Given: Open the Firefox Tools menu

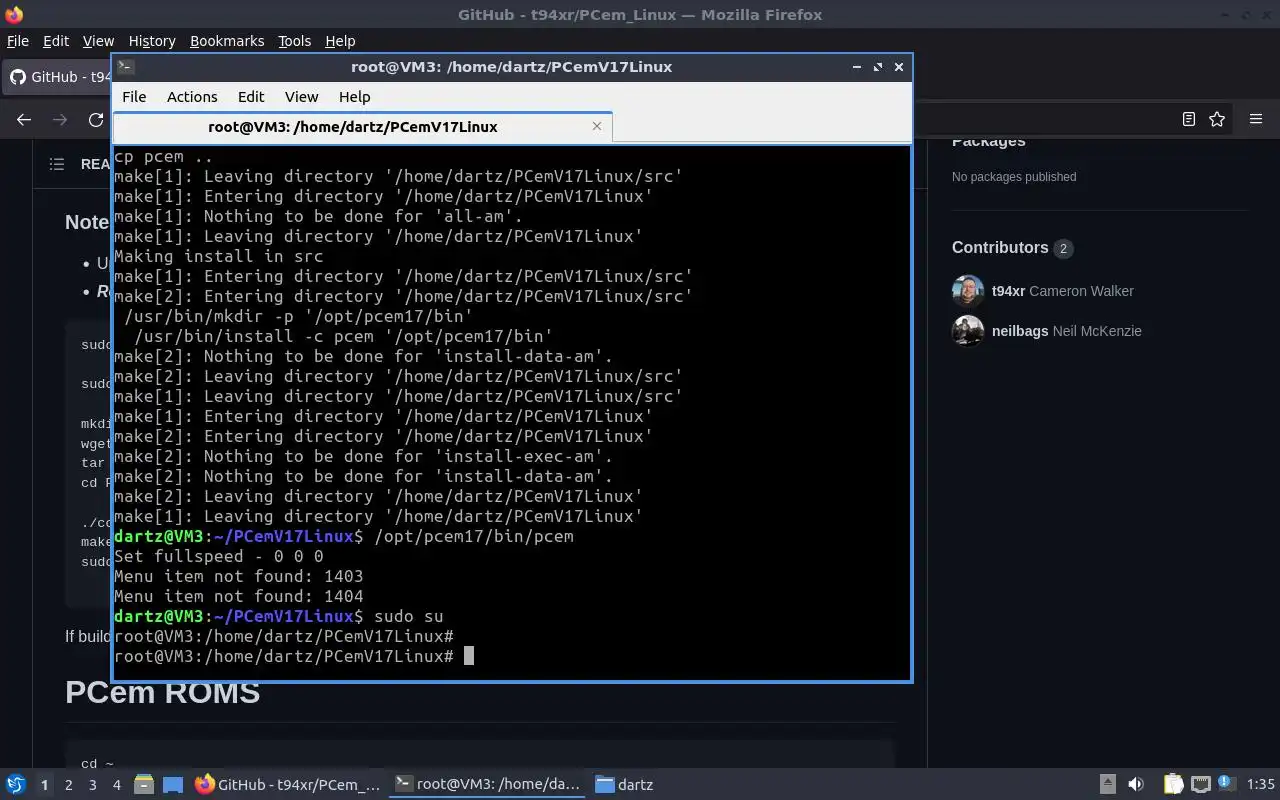Looking at the screenshot, I should click(x=294, y=41).
